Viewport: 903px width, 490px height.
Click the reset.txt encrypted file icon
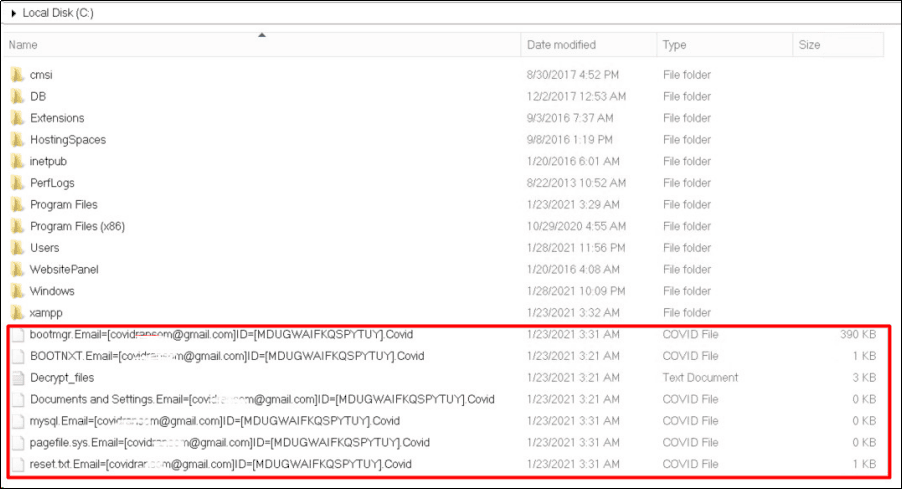[x=18, y=464]
